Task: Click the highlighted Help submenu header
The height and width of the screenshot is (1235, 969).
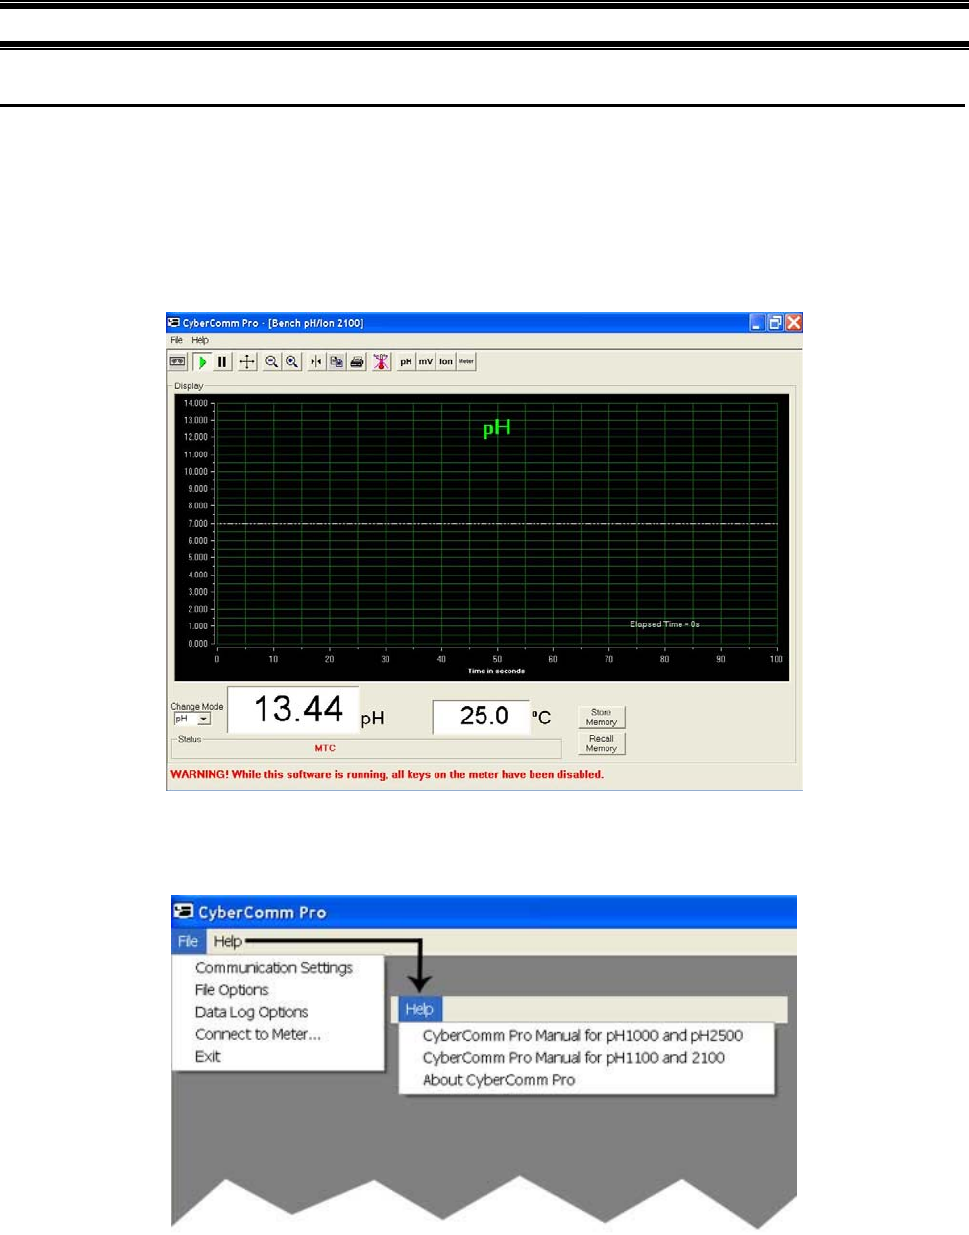Action: tap(420, 1009)
